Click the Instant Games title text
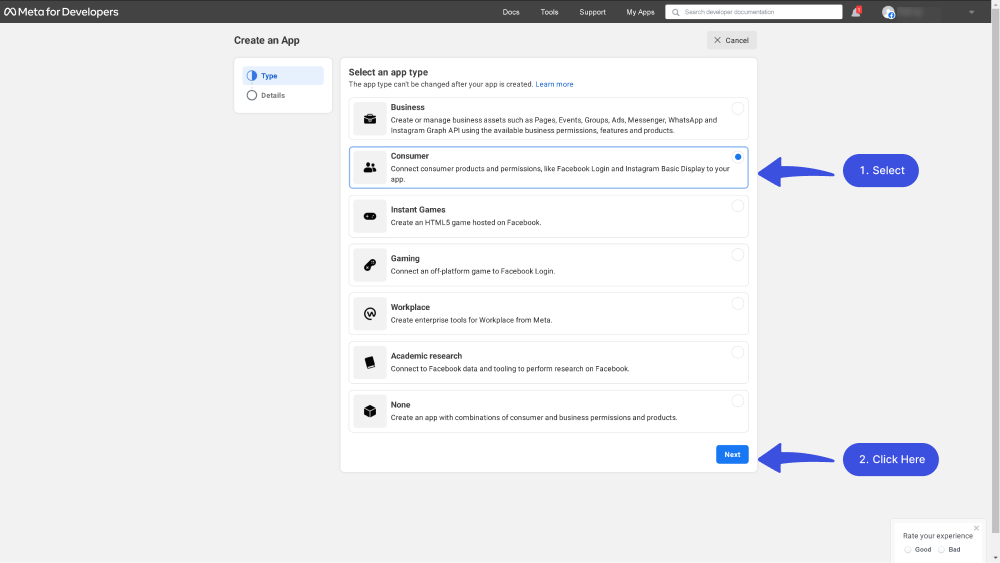Screen dimensions: 1000x563 point(418,210)
